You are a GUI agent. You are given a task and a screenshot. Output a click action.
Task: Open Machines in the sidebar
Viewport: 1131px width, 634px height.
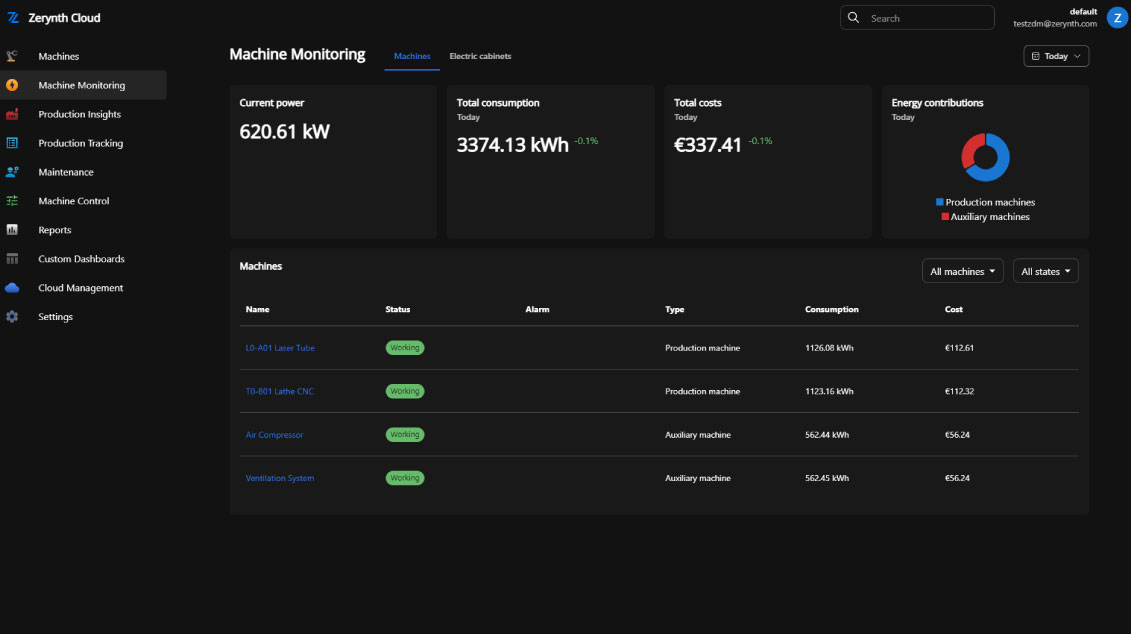tap(83, 56)
